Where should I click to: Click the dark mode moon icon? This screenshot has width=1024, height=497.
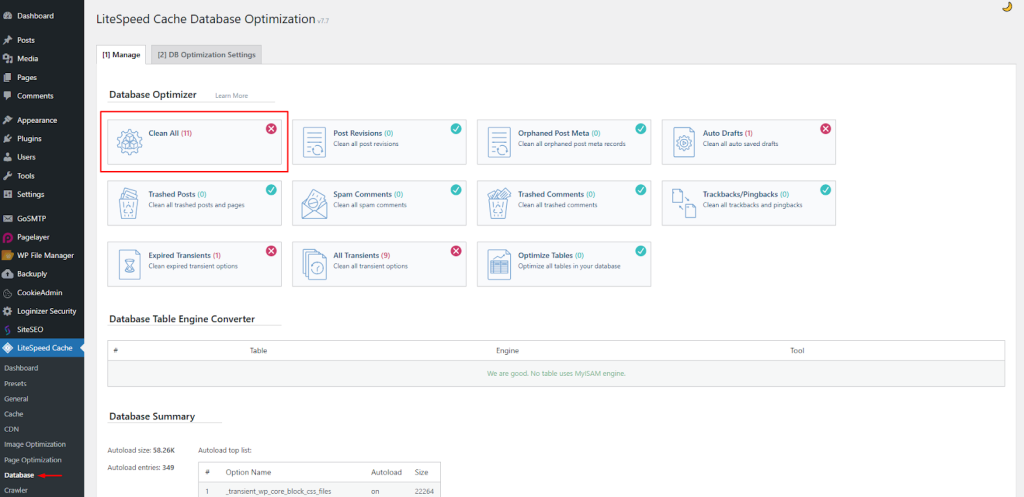click(x=1006, y=7)
